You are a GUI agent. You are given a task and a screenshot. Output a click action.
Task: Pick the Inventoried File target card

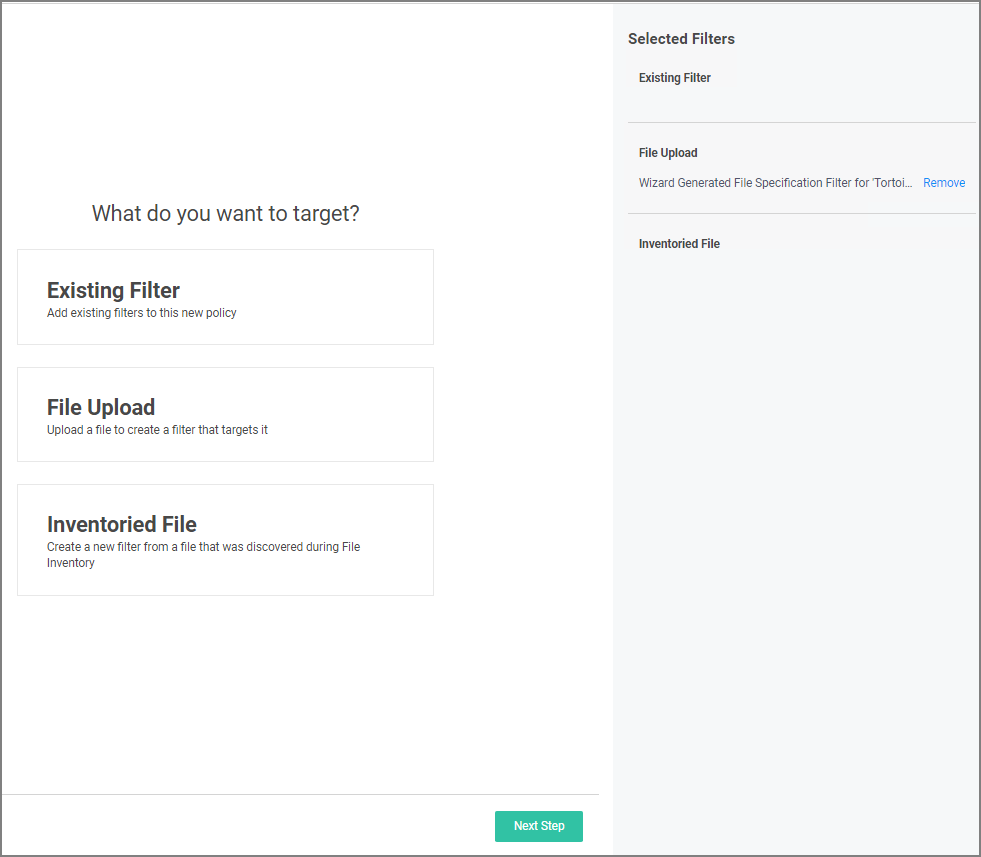tap(225, 540)
